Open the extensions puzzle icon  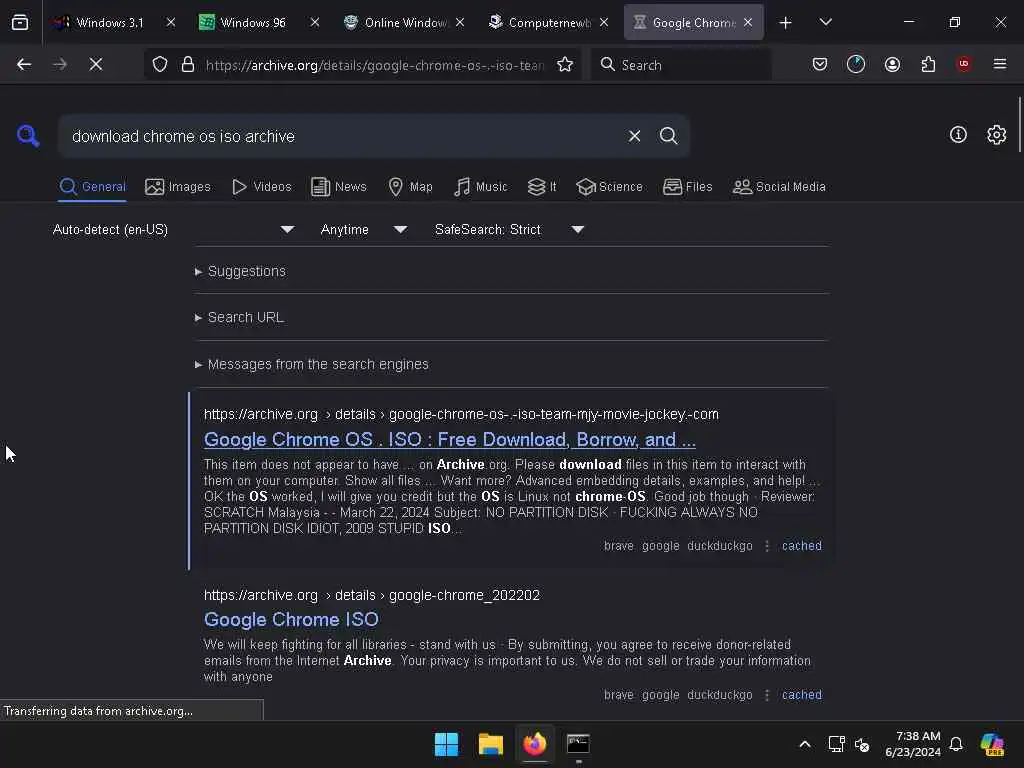[928, 64]
